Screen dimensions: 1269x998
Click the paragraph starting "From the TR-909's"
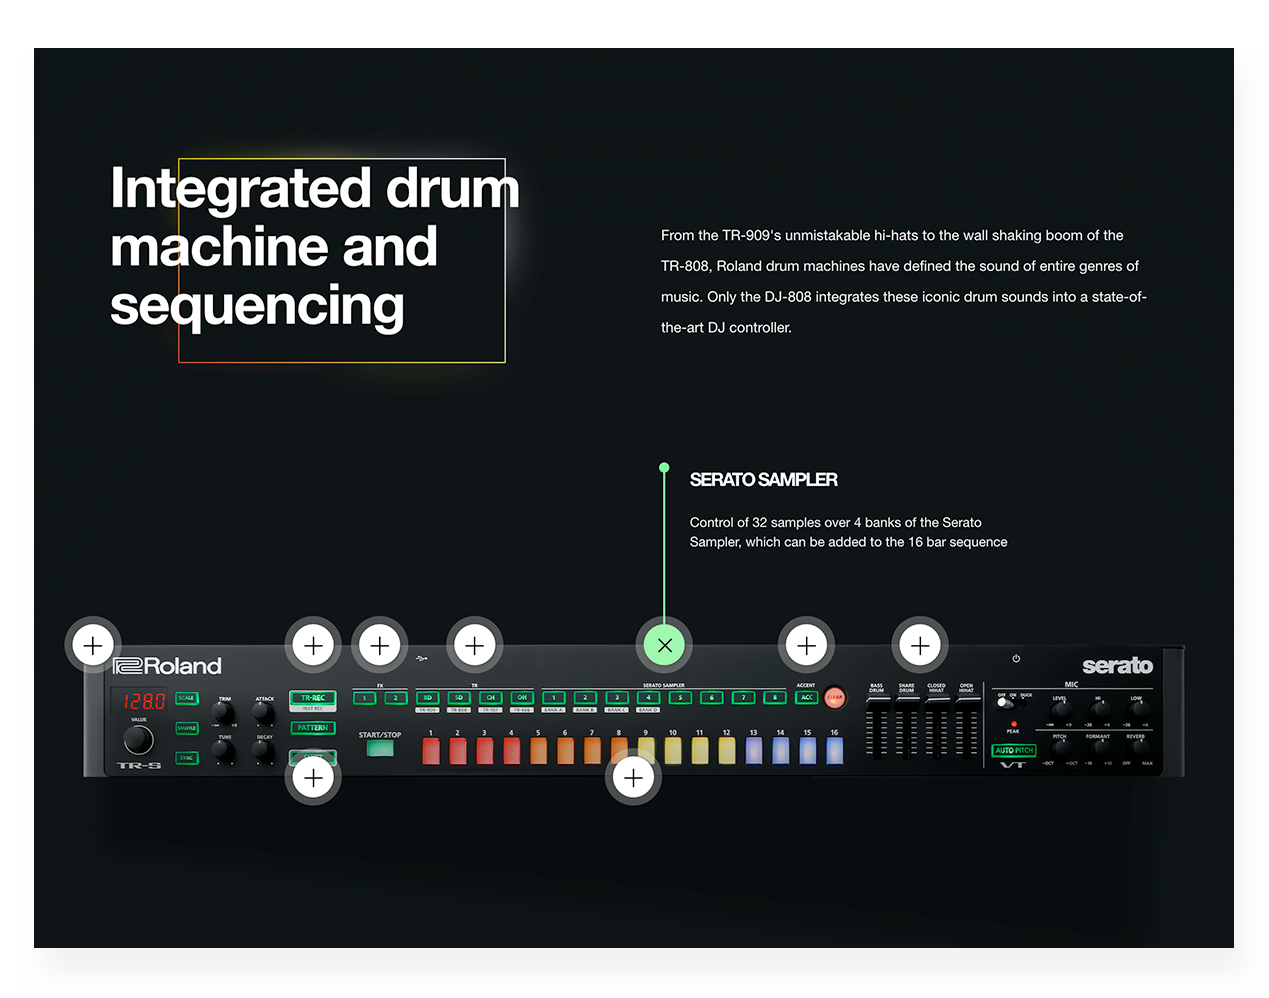coord(904,281)
